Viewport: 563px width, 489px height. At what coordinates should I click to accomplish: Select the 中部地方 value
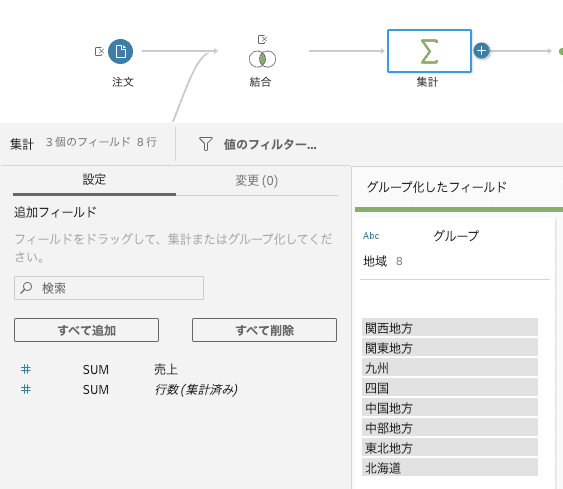[450, 428]
